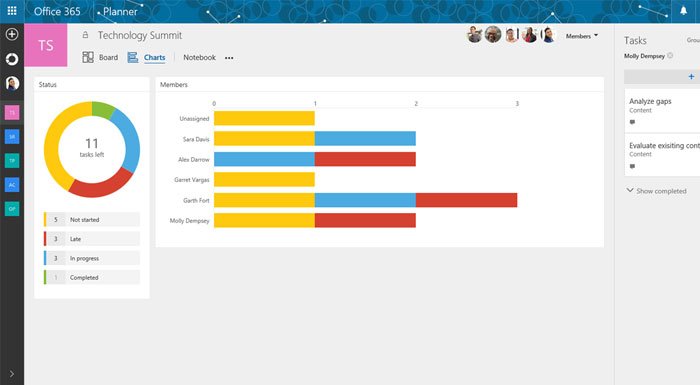Open the TP plan in sidebar
This screenshot has height=385, width=700.
[12, 161]
